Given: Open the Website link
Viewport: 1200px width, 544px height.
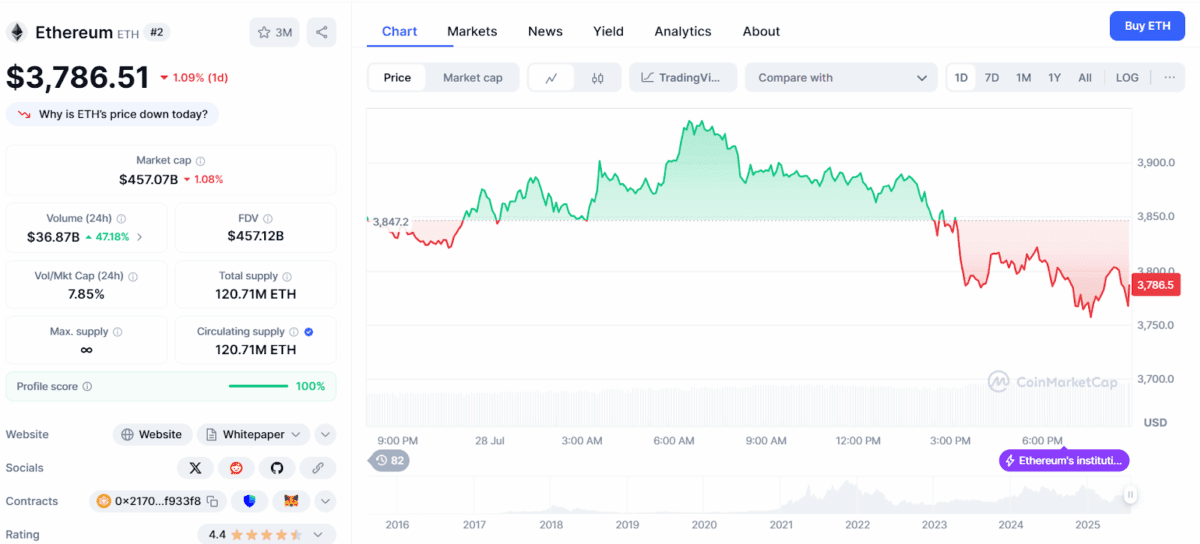Looking at the screenshot, I should [152, 435].
